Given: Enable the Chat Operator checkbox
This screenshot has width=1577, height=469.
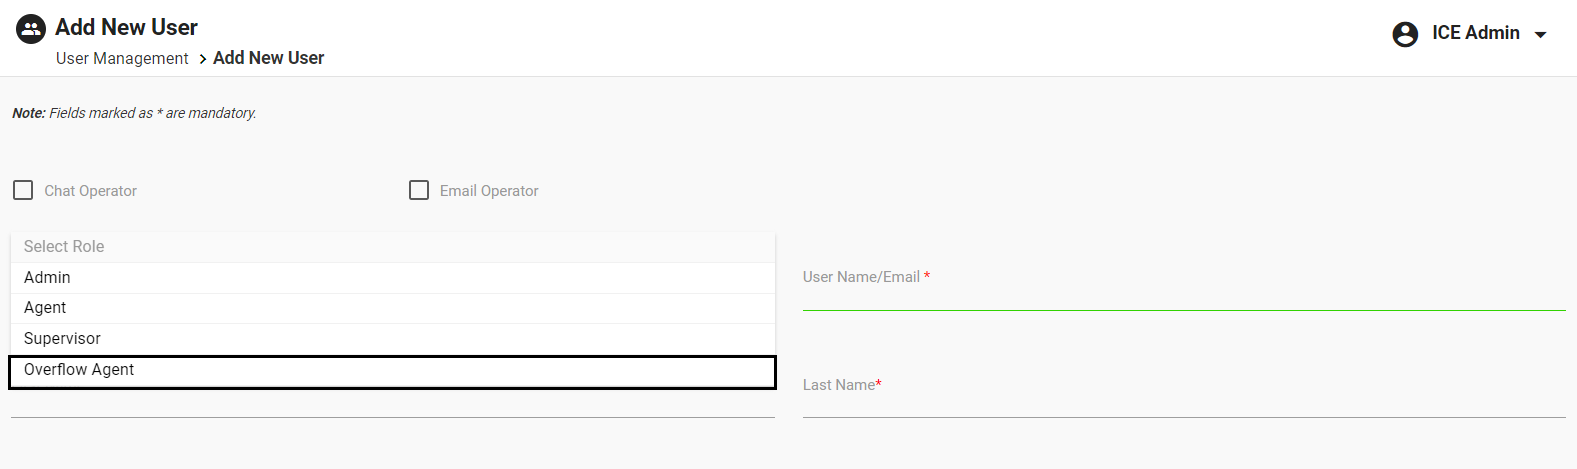Looking at the screenshot, I should [23, 190].
